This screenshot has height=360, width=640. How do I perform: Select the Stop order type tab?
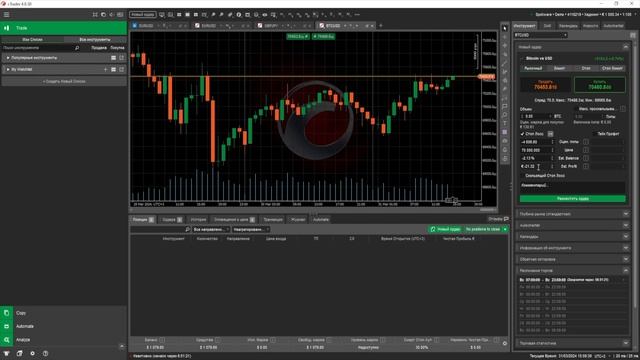tap(586, 68)
